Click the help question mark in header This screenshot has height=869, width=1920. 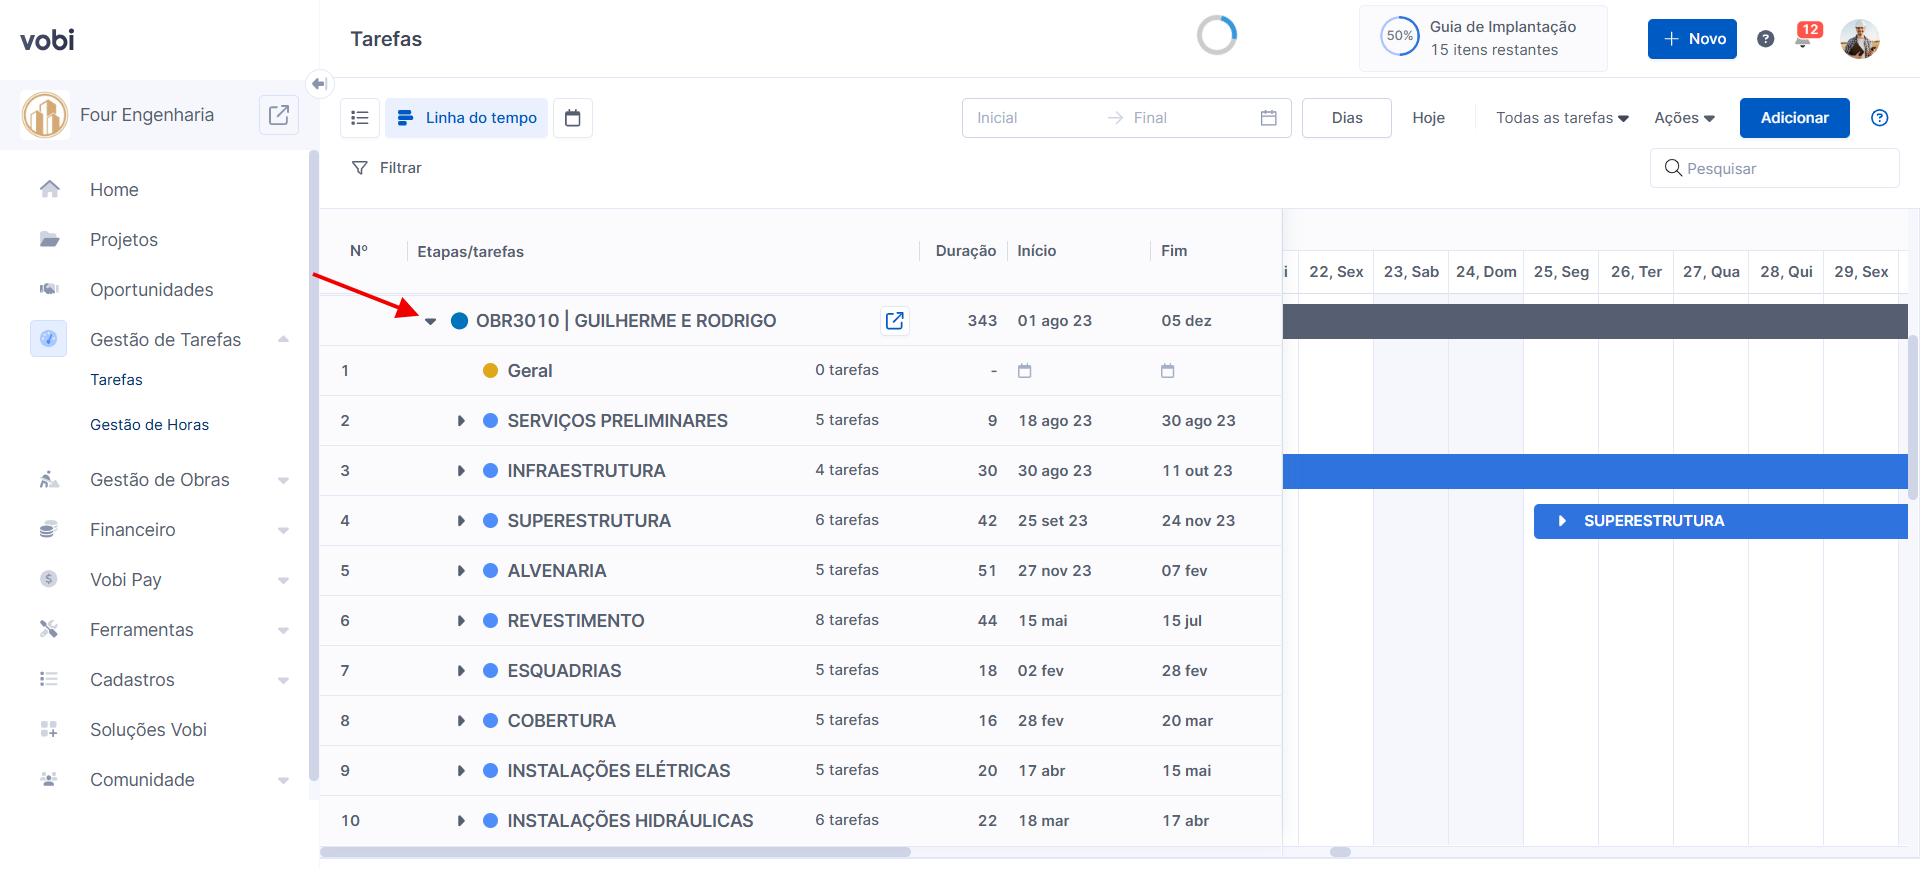(1766, 39)
